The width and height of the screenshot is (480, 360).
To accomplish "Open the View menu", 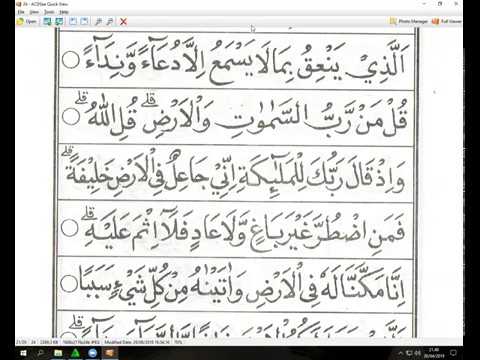I will click(34, 12).
